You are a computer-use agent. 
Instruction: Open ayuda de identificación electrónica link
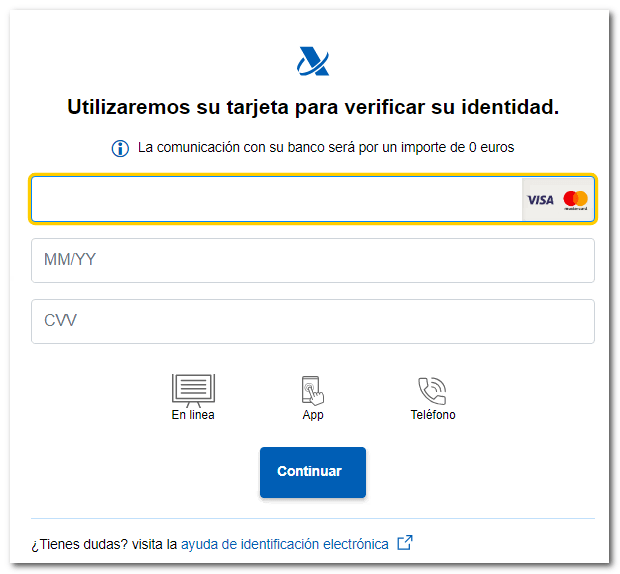click(285, 544)
